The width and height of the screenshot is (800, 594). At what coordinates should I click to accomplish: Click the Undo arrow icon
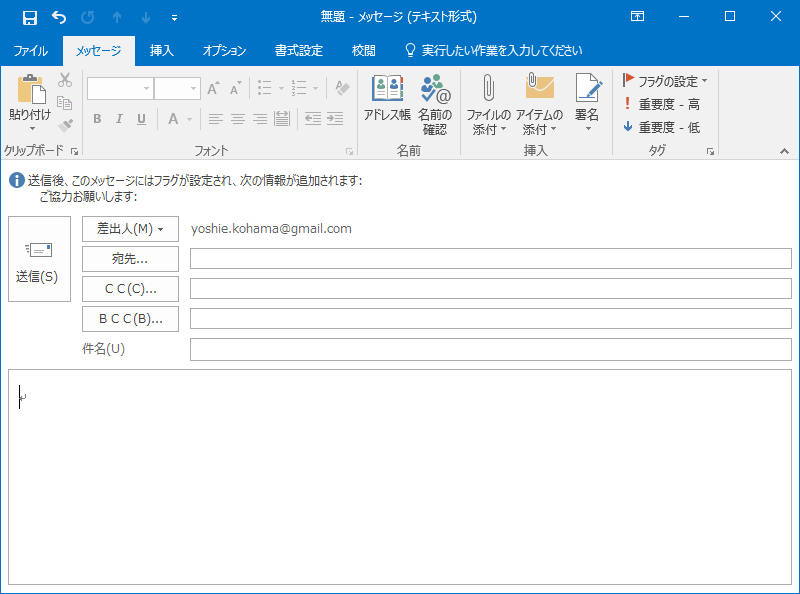(x=59, y=17)
